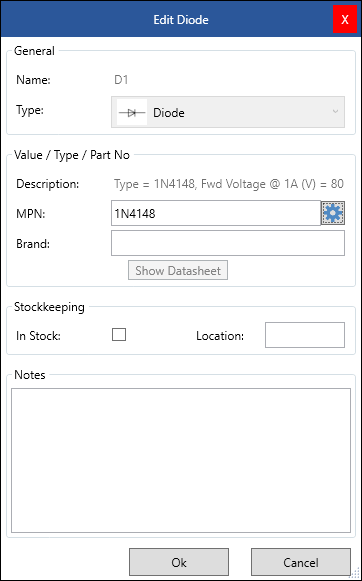This screenshot has width=362, height=581.
Task: Click the diode symbol in Type combo
Action: [132, 112]
